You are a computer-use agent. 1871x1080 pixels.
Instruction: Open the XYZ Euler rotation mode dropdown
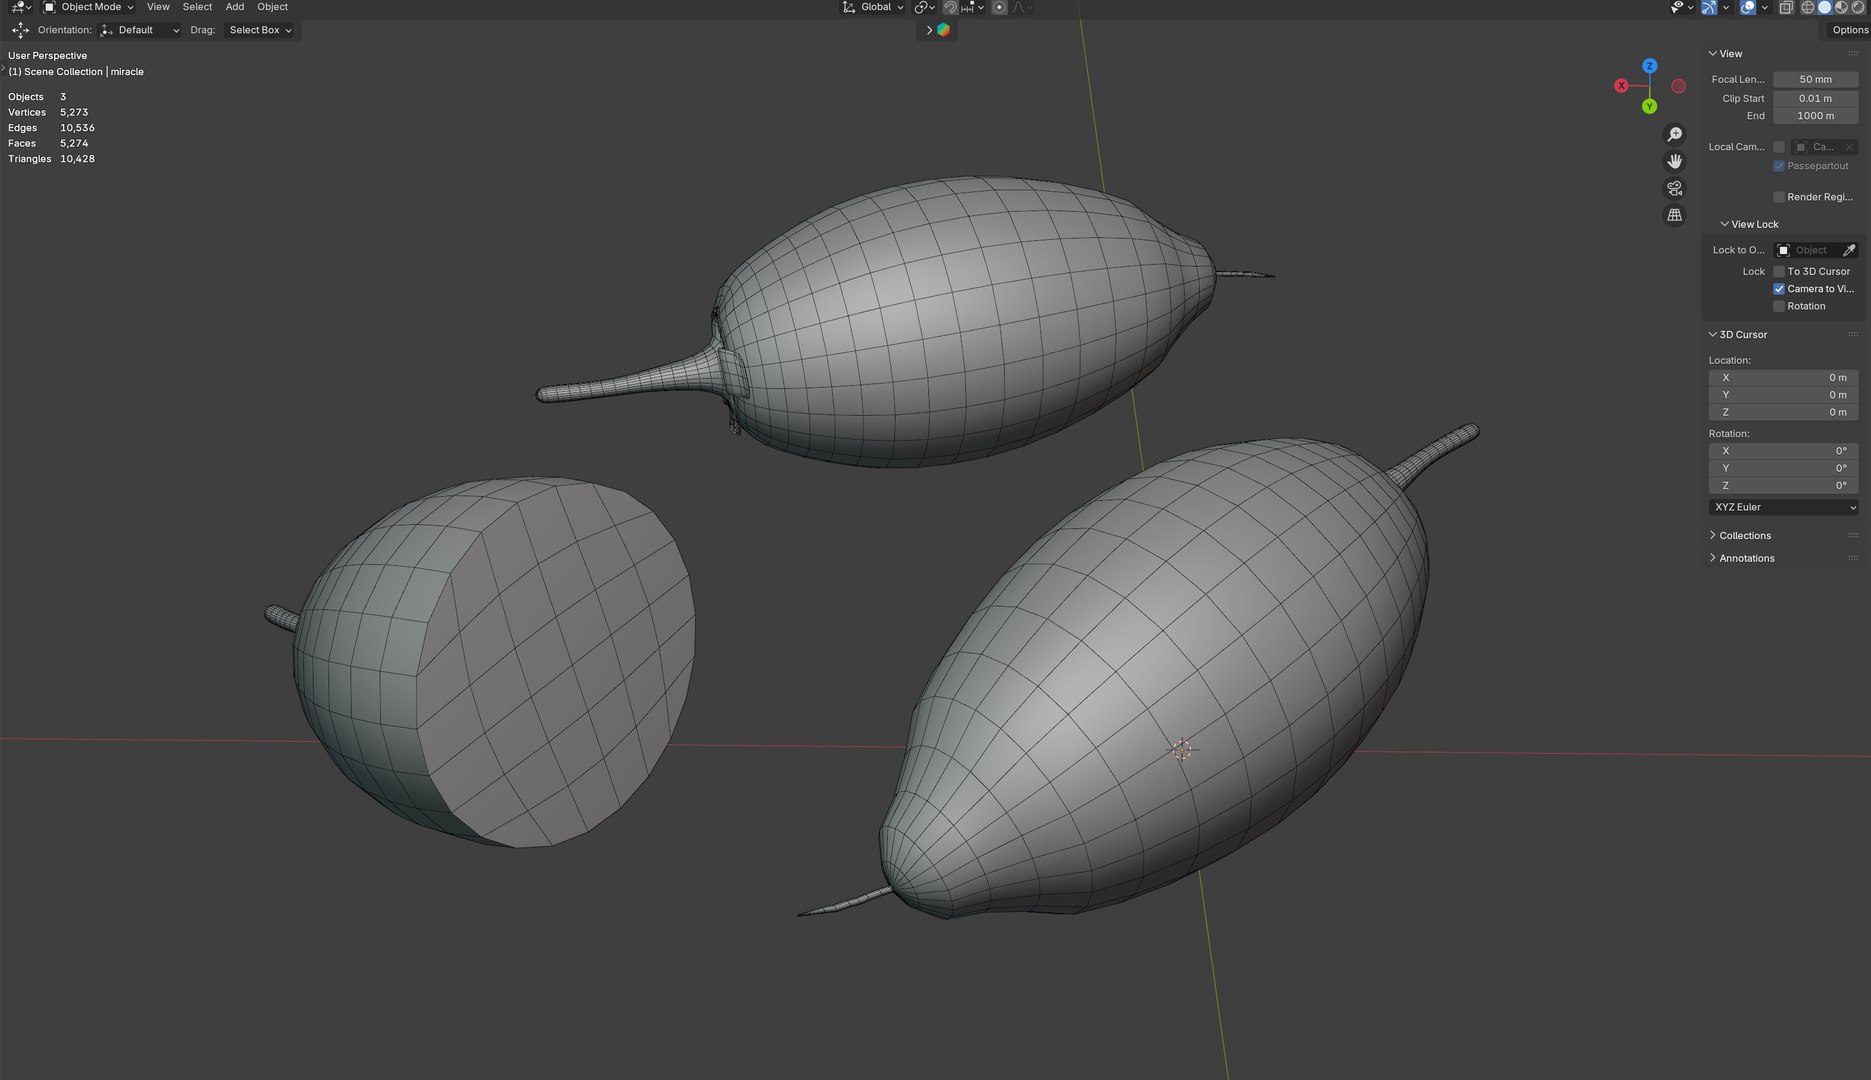point(1784,507)
